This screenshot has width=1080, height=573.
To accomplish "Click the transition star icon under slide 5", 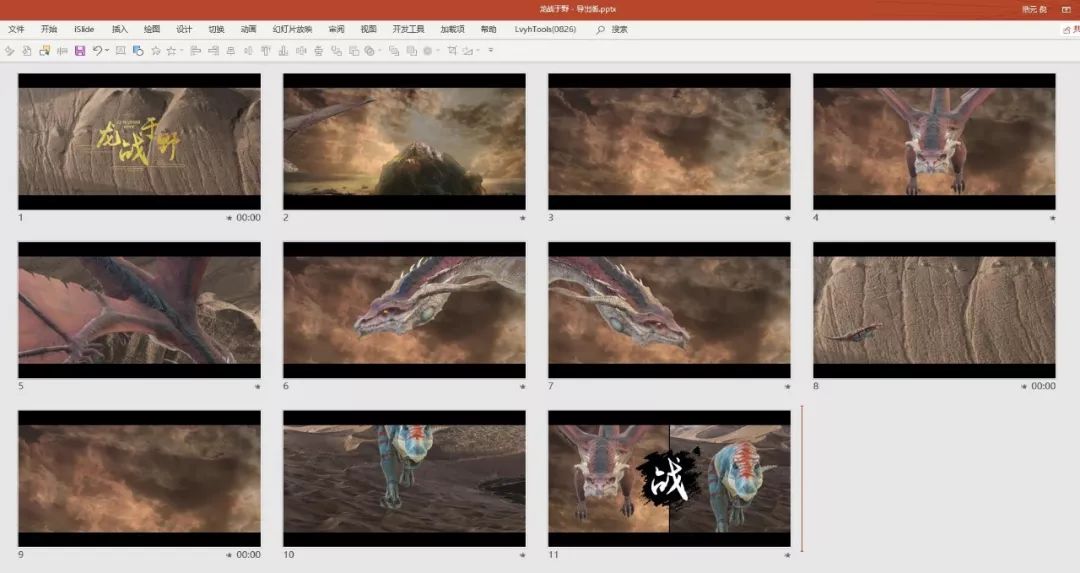I will 258,386.
